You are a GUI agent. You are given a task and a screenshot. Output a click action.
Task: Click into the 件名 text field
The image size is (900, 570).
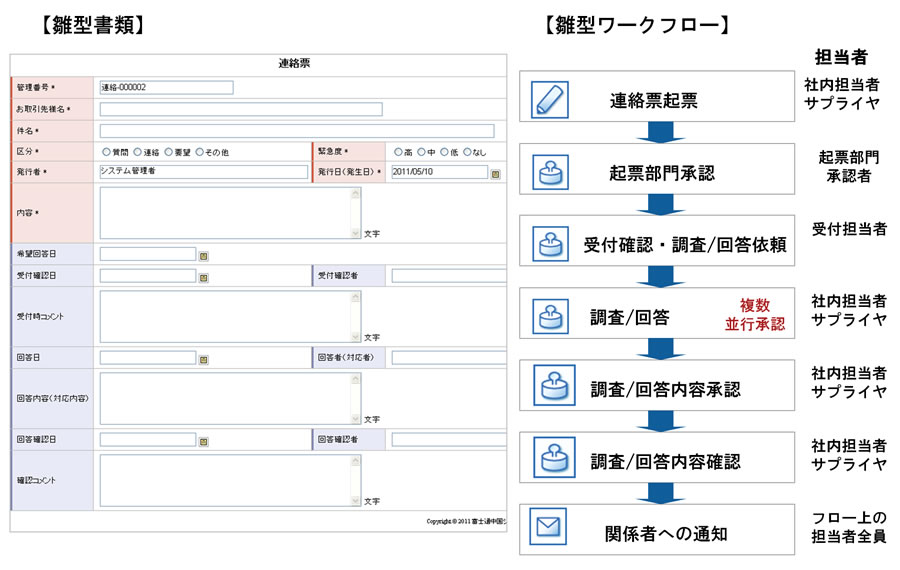coord(296,130)
